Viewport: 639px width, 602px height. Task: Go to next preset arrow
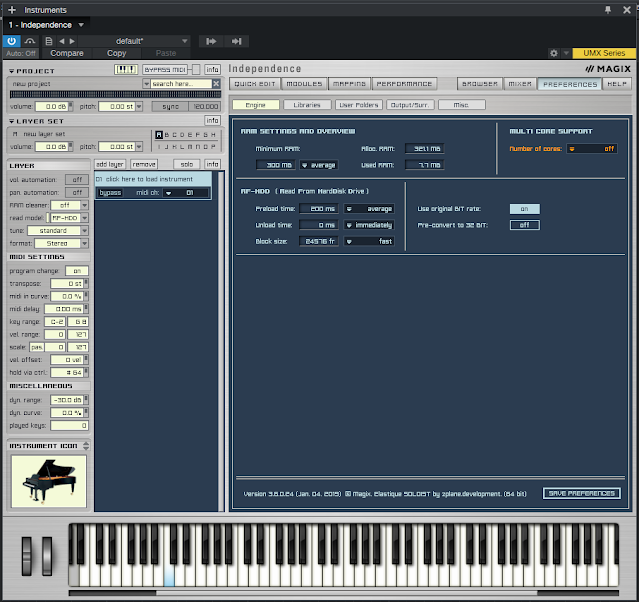click(72, 41)
